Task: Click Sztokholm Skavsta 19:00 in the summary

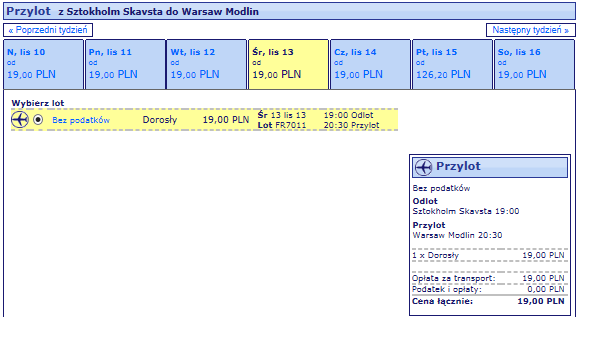Action: point(466,212)
